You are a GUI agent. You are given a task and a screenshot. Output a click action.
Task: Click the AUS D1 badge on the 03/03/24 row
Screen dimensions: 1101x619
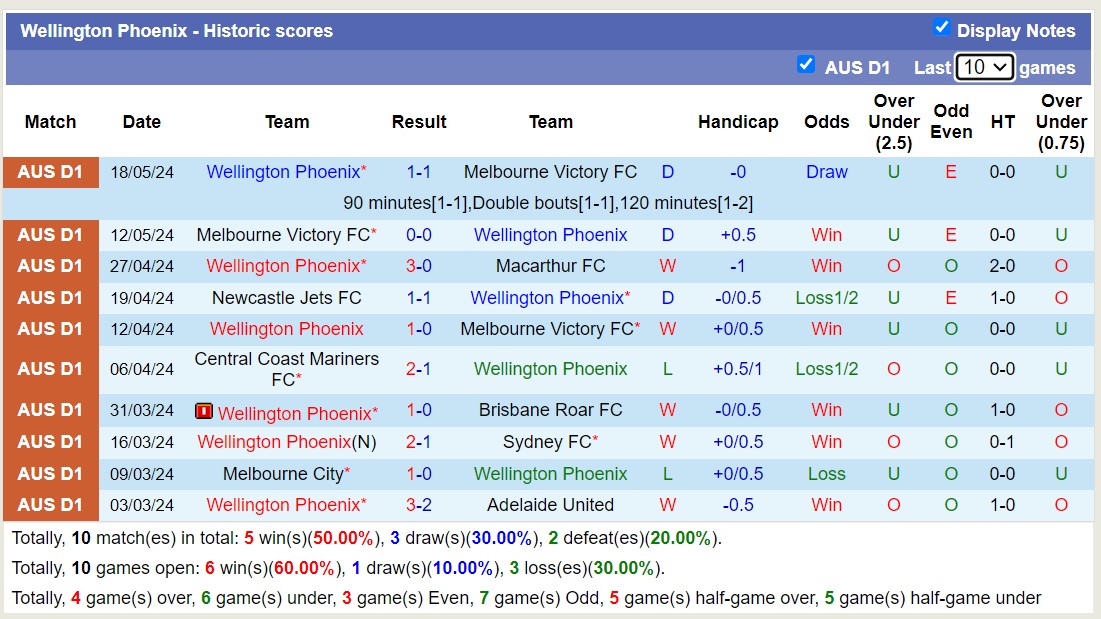point(50,505)
